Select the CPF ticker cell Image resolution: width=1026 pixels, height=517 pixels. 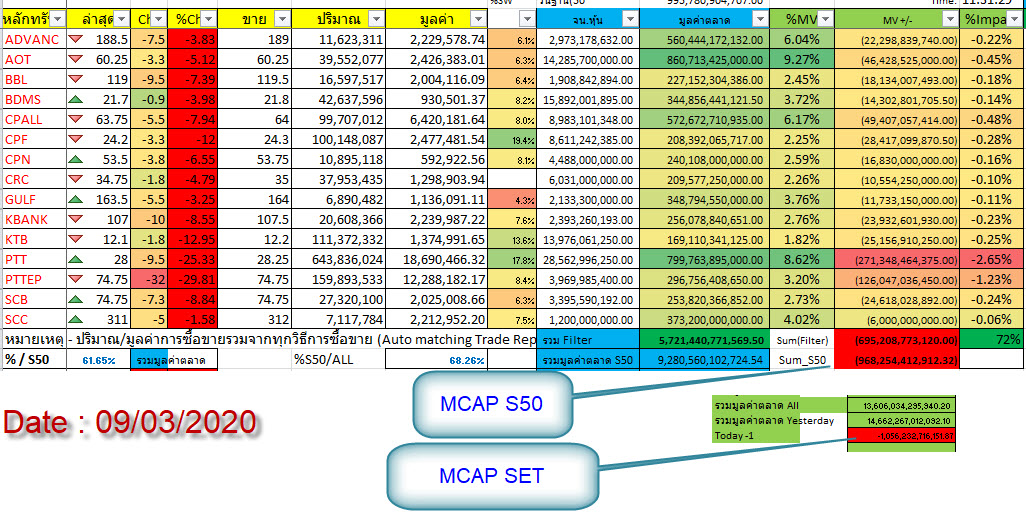33,139
